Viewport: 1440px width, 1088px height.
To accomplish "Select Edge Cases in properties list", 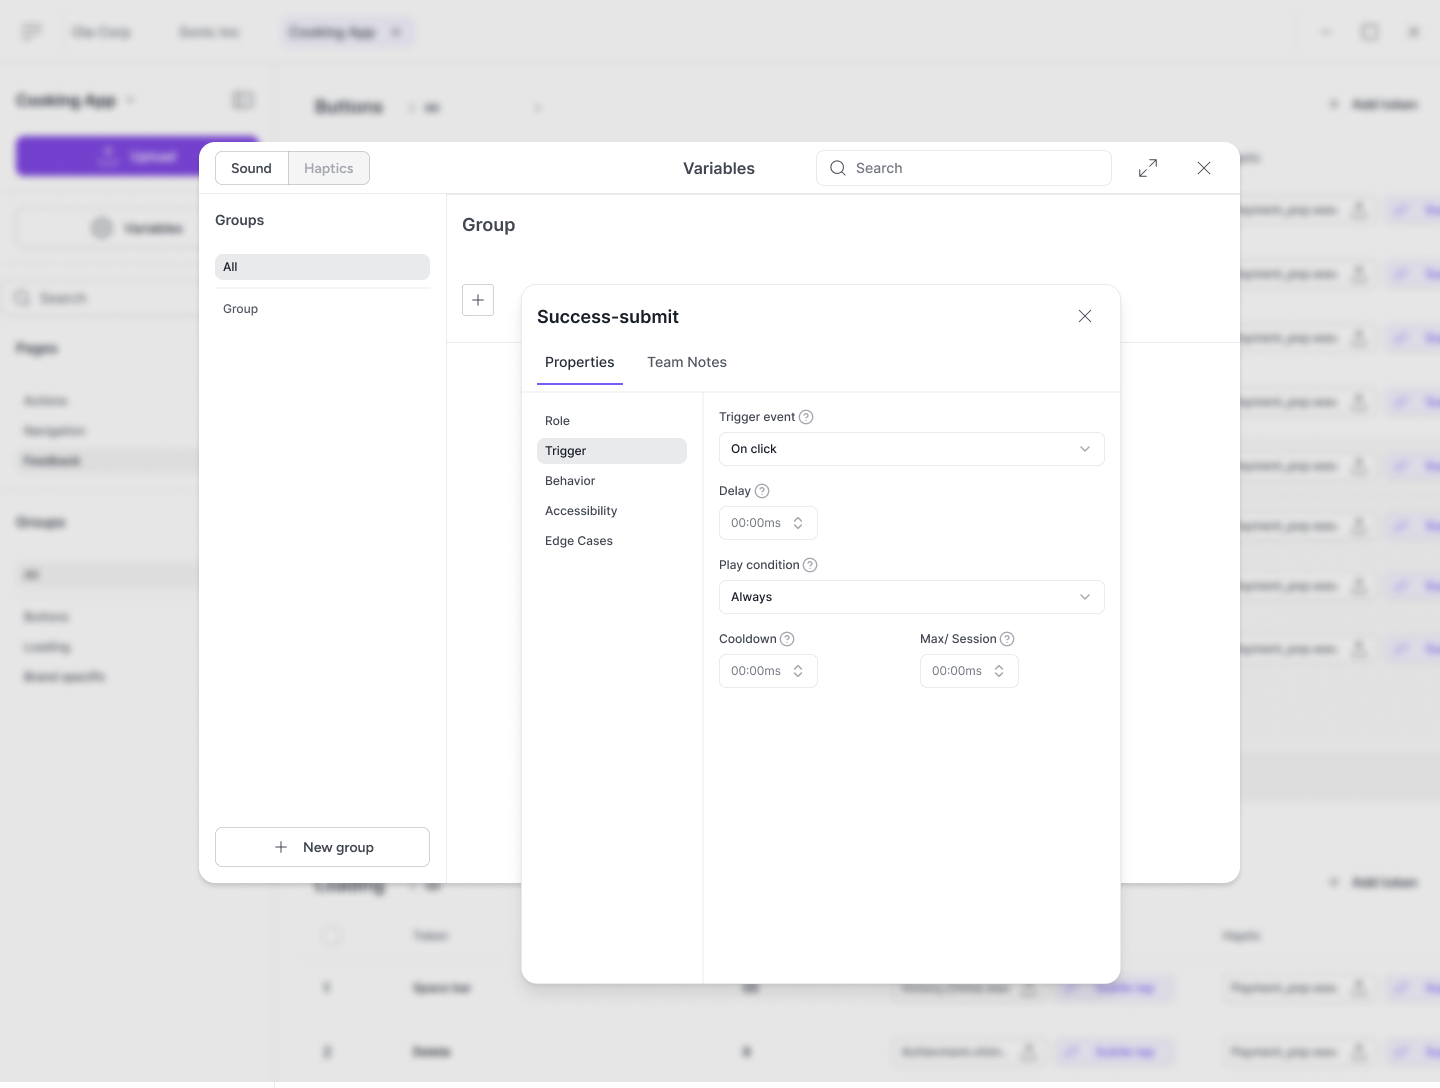I will (612, 541).
